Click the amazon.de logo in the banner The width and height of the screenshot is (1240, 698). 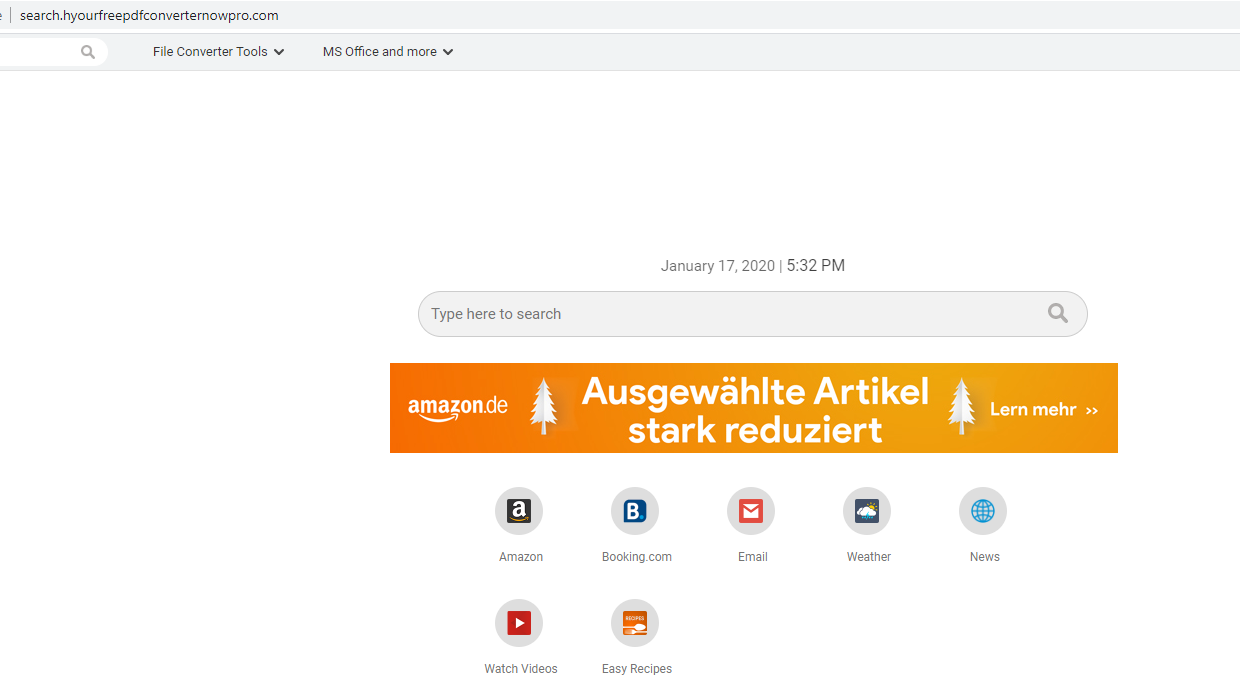(458, 408)
